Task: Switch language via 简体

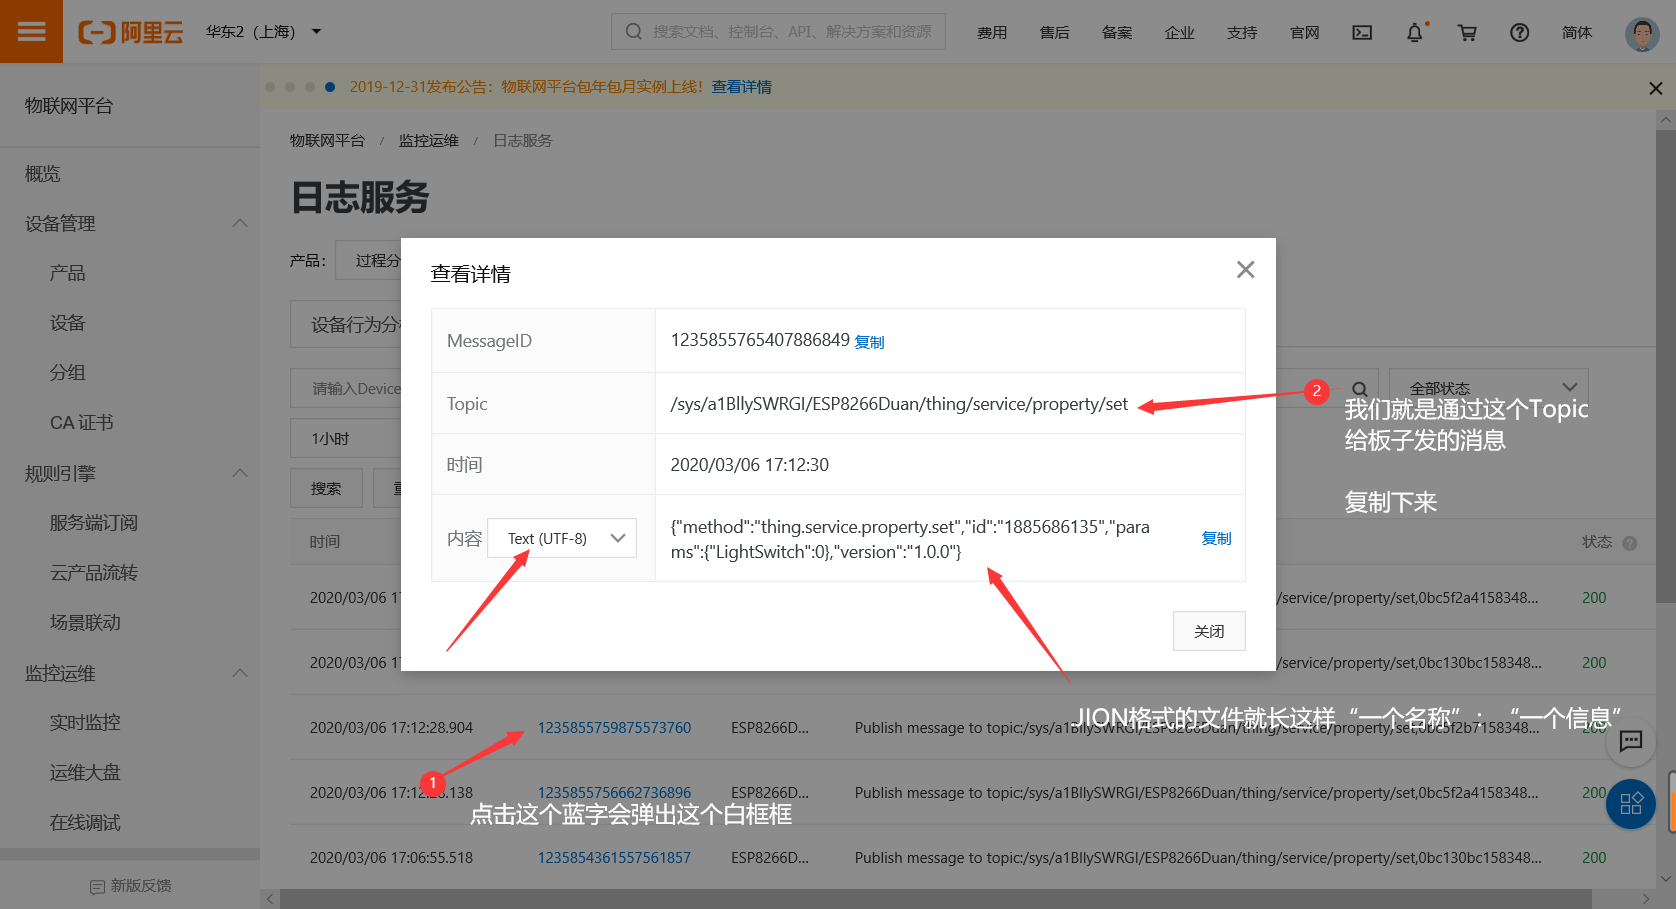Action: (x=1576, y=33)
